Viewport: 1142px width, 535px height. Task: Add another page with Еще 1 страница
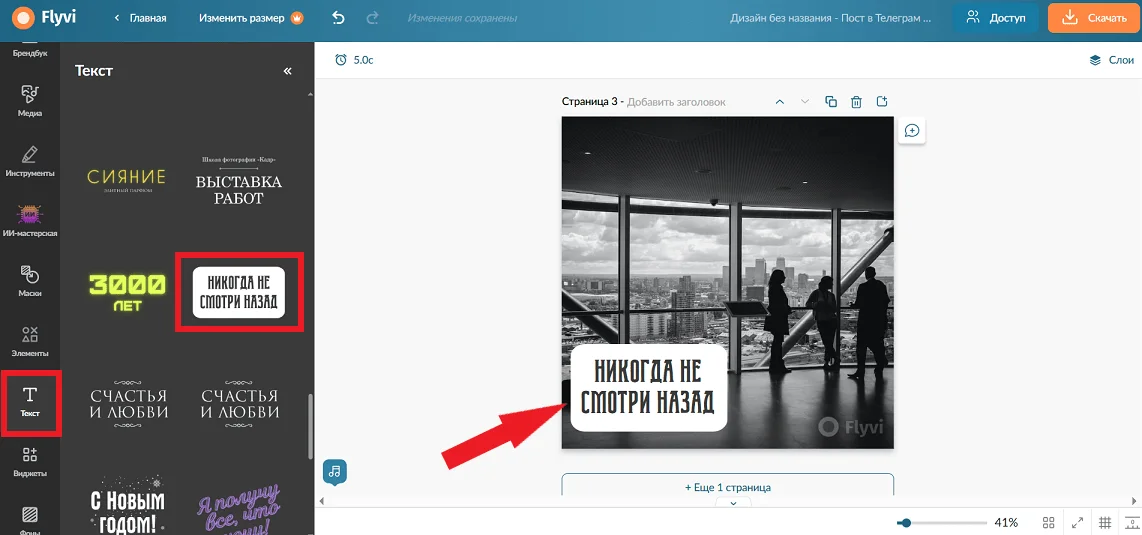click(728, 486)
